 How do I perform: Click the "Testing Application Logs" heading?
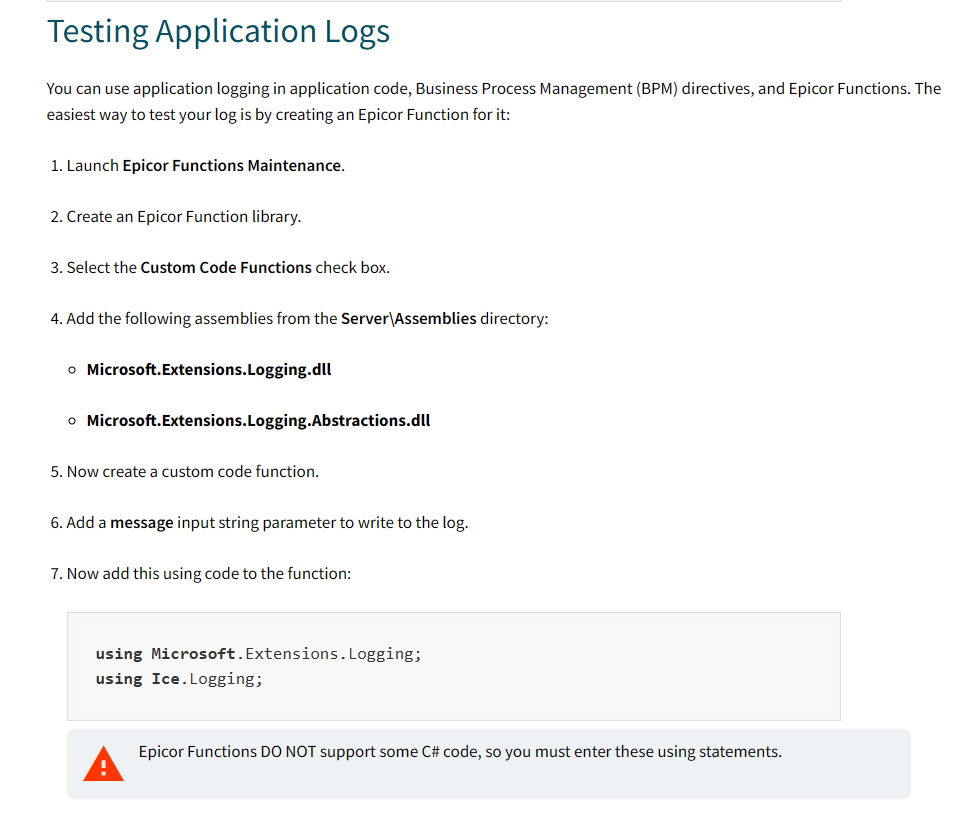[218, 31]
